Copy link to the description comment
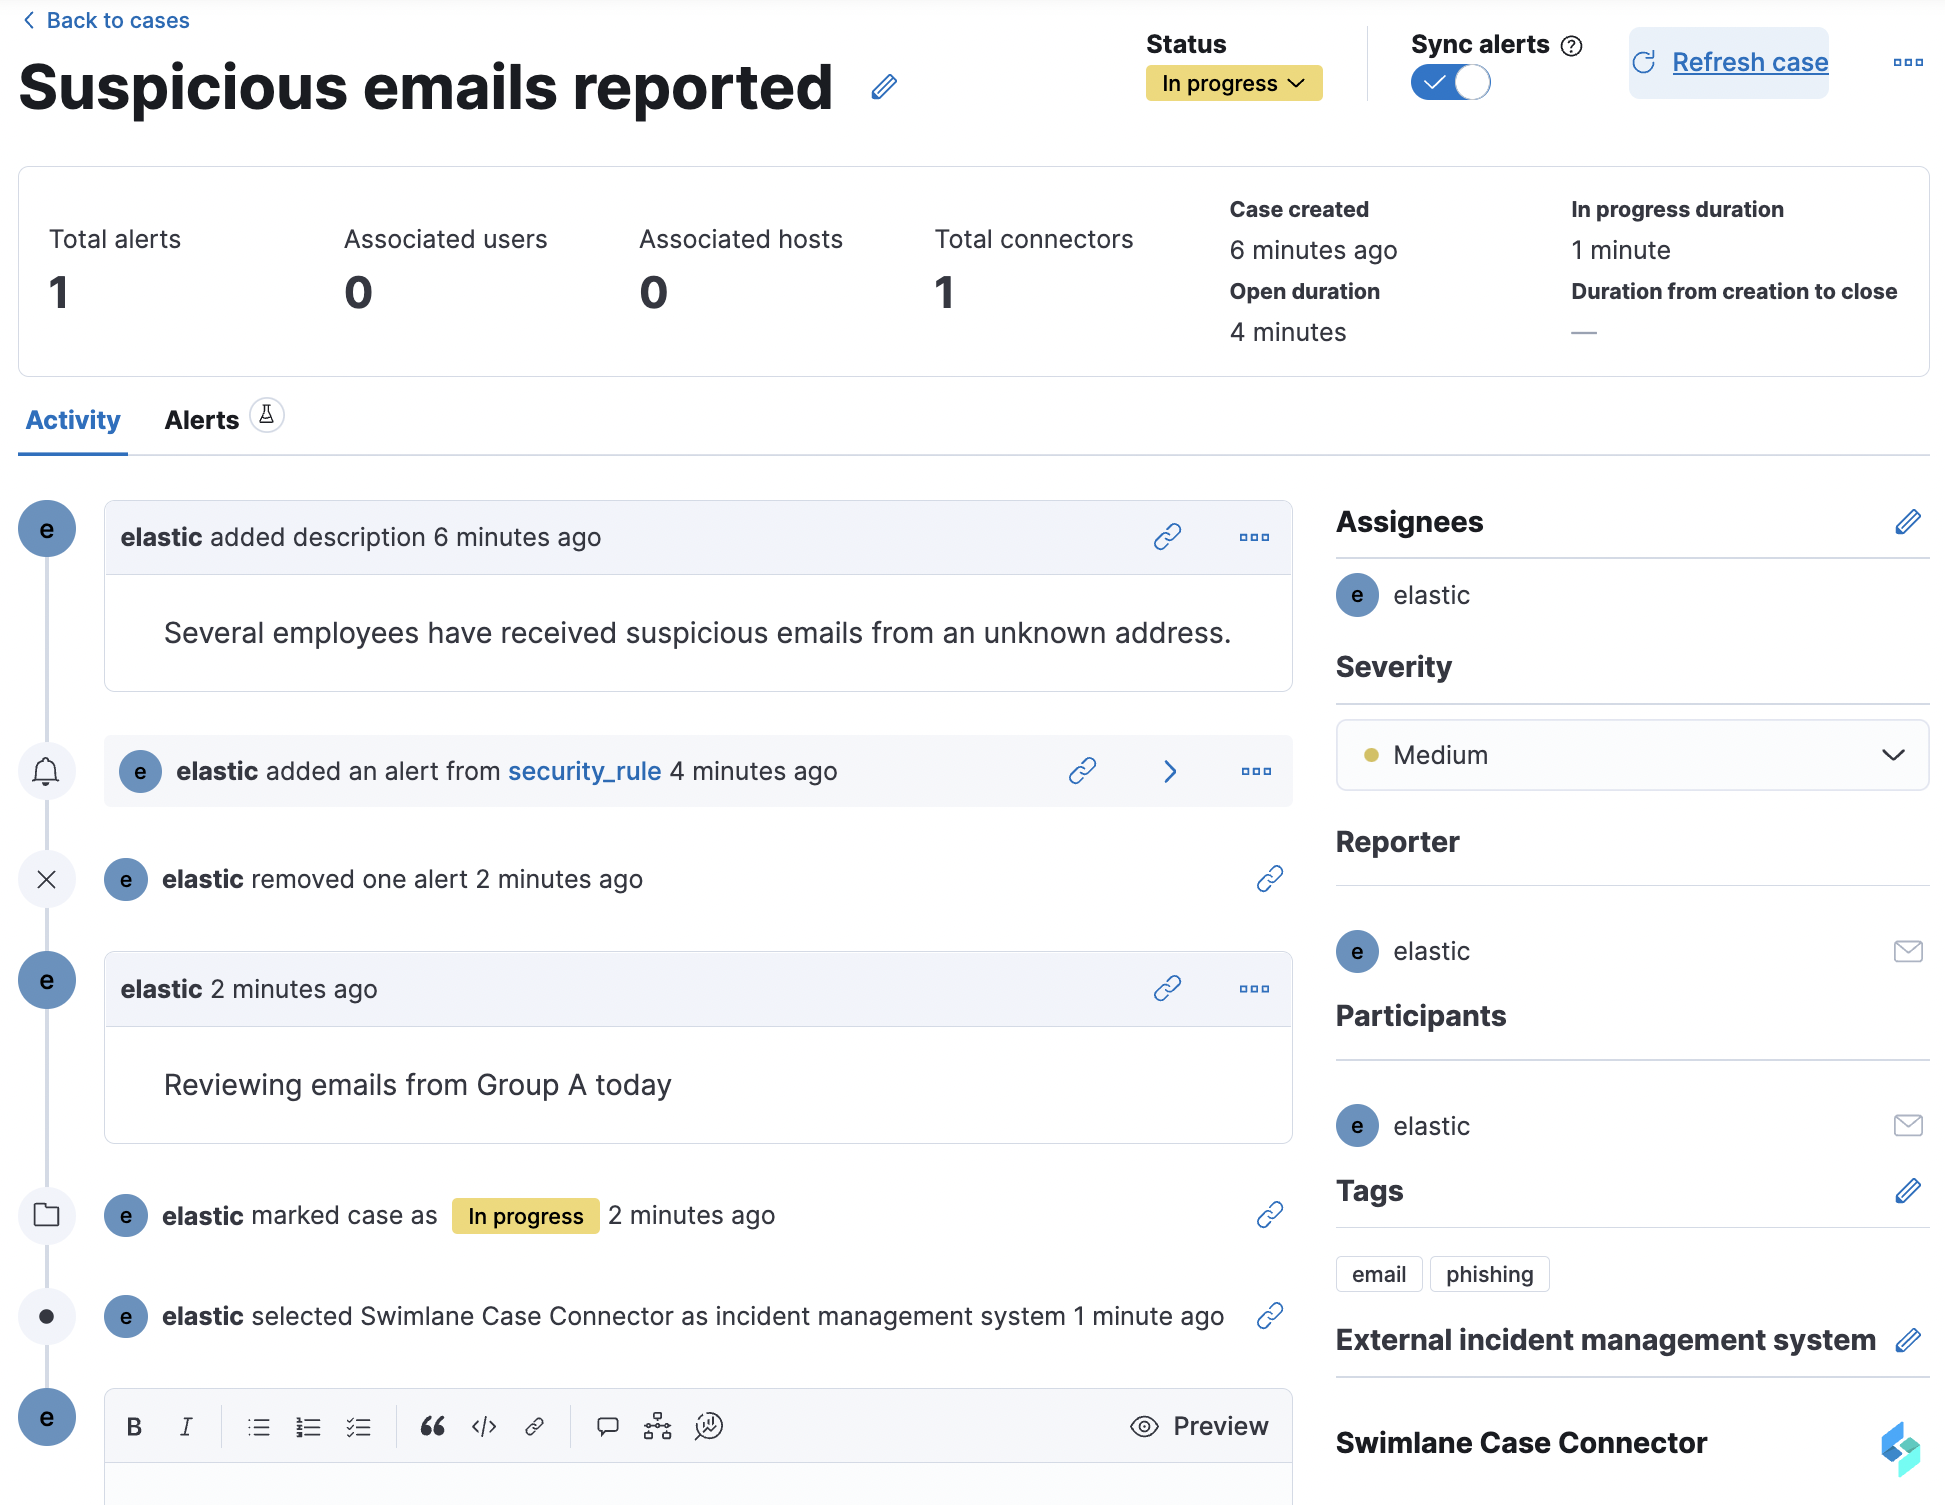The height and width of the screenshot is (1505, 1945). (x=1167, y=537)
